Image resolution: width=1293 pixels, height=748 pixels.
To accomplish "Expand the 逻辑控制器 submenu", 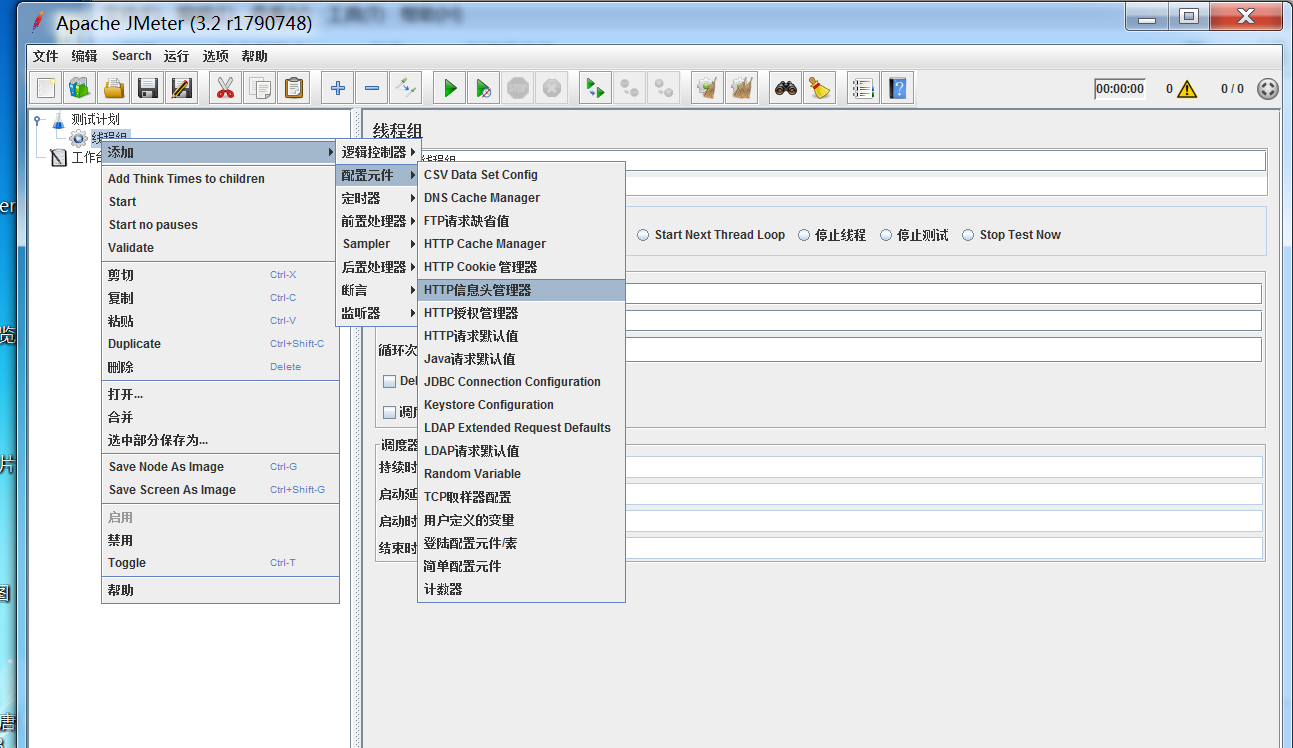I will pos(377,152).
